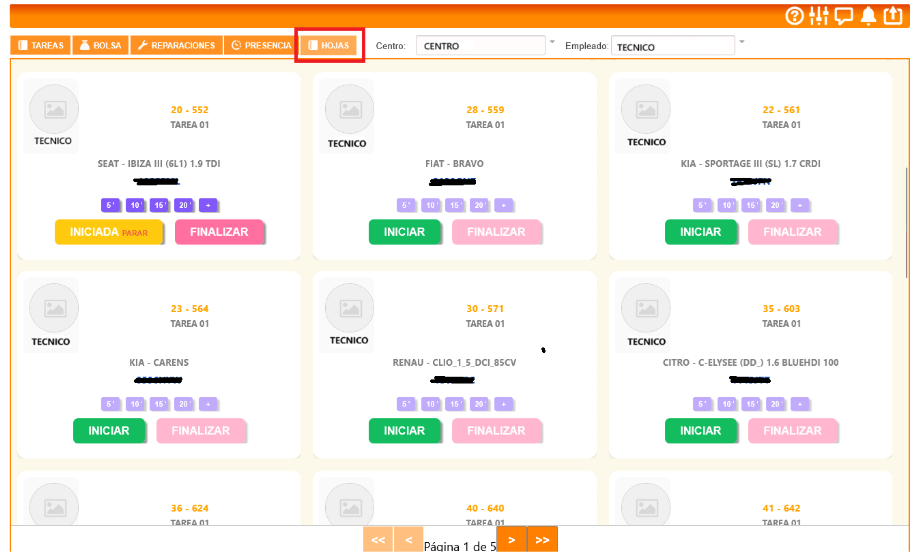Screen dimensions: 920x558
Task: Click the + time button on SEAT IBIZA card
Action: [208, 205]
